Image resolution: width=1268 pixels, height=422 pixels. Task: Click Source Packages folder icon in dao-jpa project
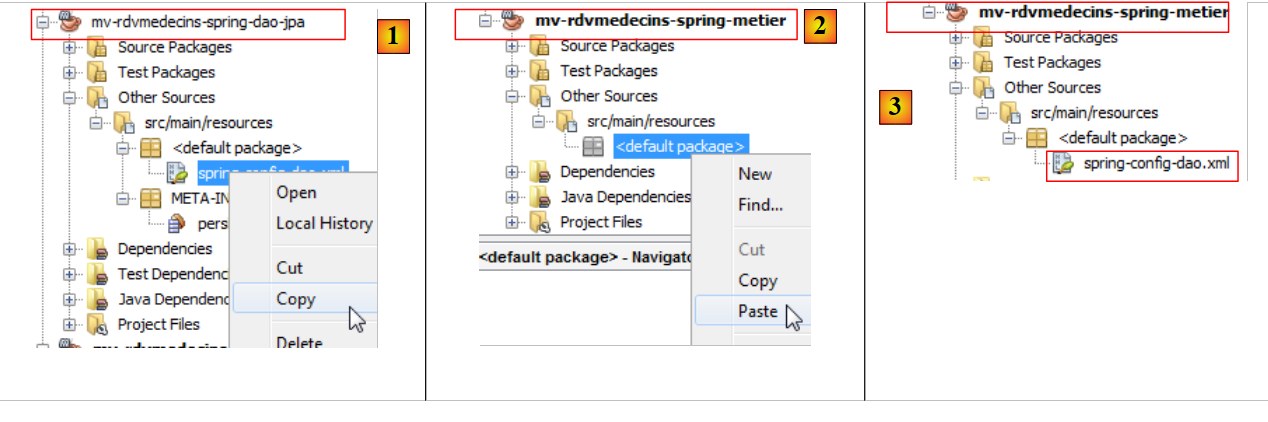(97, 47)
